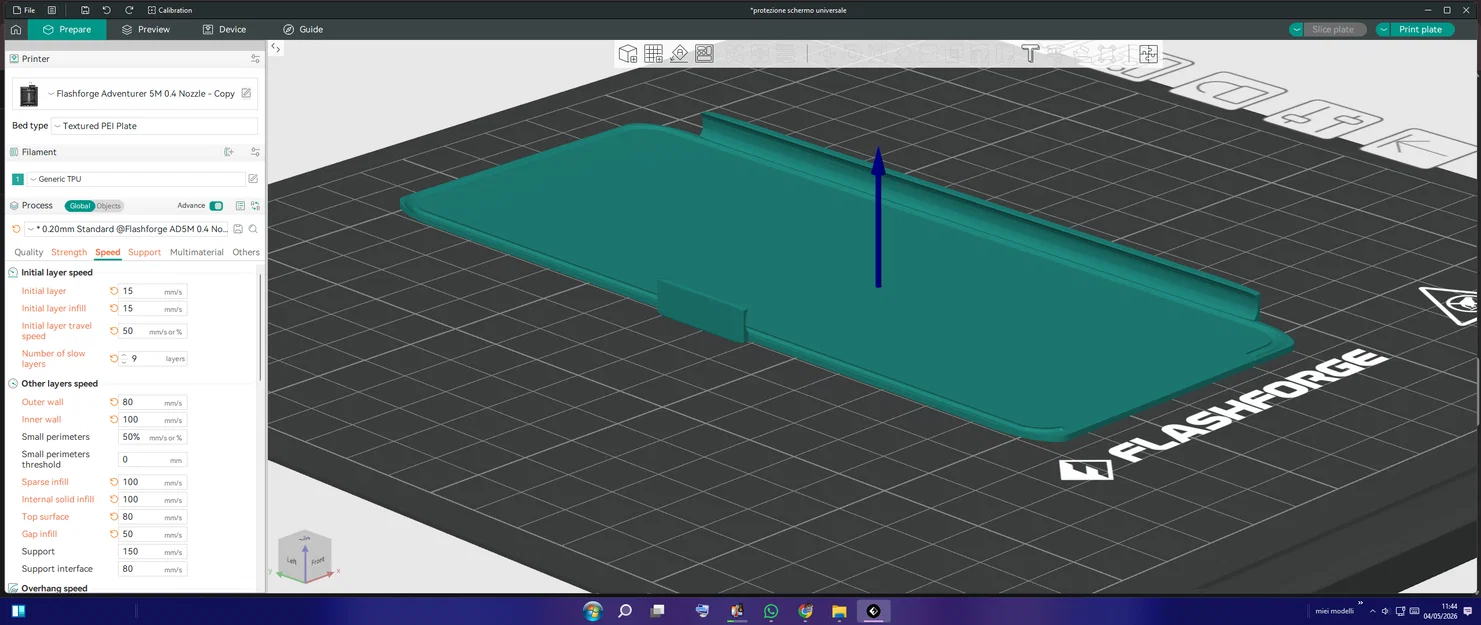This screenshot has height=625, width=1481.
Task: Click the Add plate grid icon
Action: click(x=653, y=54)
